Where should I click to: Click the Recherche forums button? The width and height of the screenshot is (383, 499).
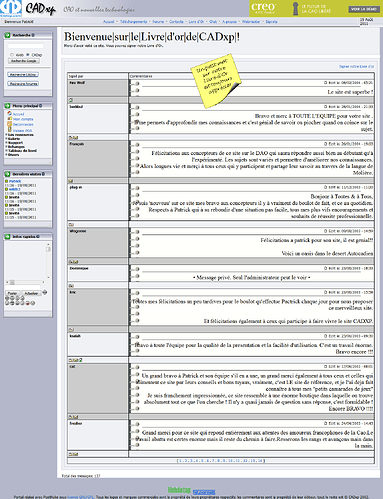(x=23, y=84)
